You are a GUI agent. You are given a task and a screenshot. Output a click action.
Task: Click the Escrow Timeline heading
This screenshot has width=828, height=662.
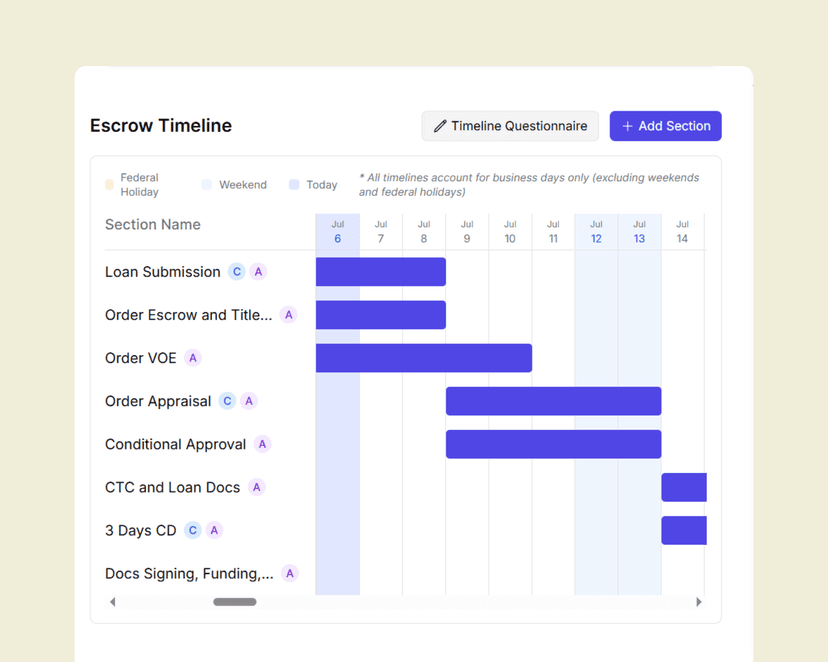coord(161,126)
